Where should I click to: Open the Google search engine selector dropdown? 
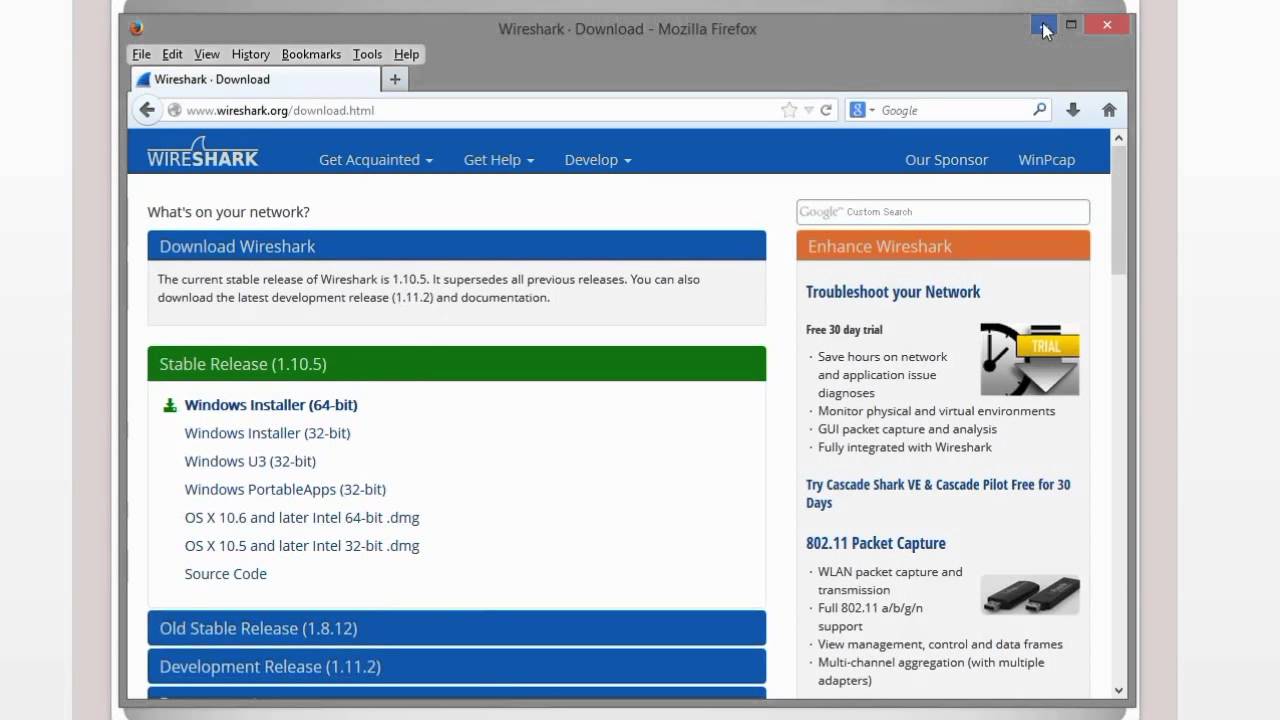(861, 110)
